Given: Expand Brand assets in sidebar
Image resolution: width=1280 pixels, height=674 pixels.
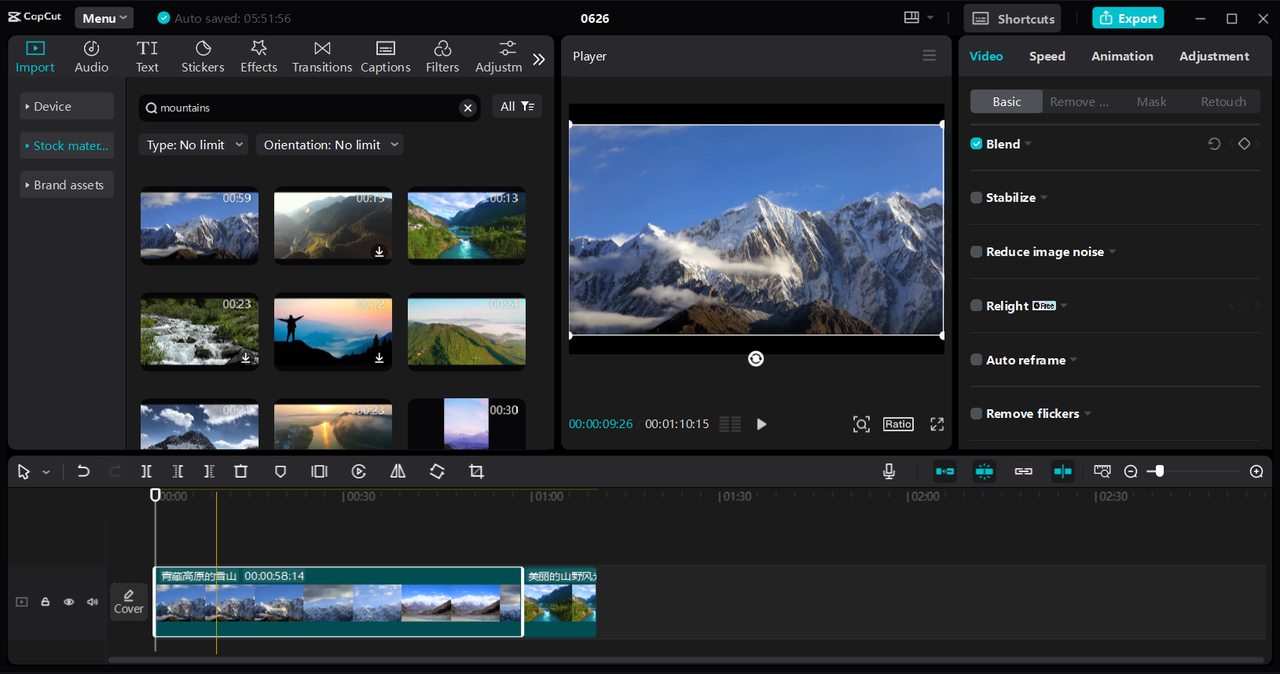Looking at the screenshot, I should pos(67,185).
